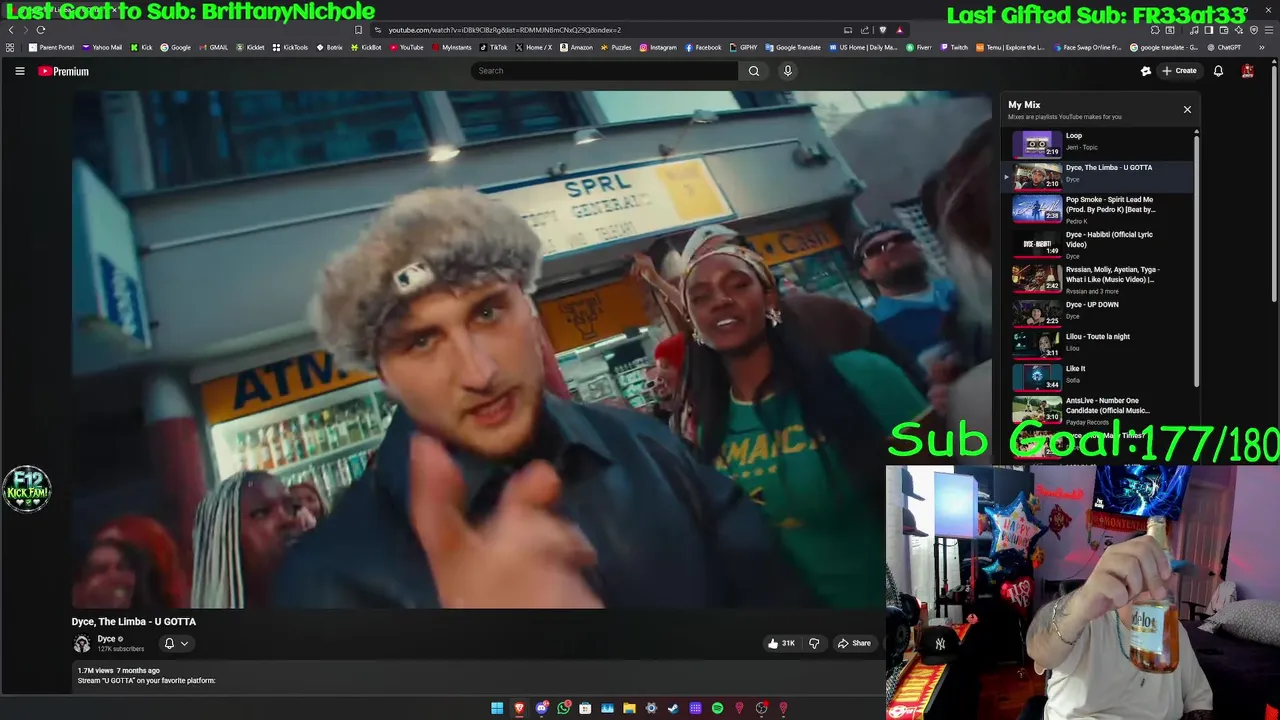This screenshot has height=720, width=1280.
Task: Click the My Mix playlist scrollbar
Action: tap(1196, 260)
